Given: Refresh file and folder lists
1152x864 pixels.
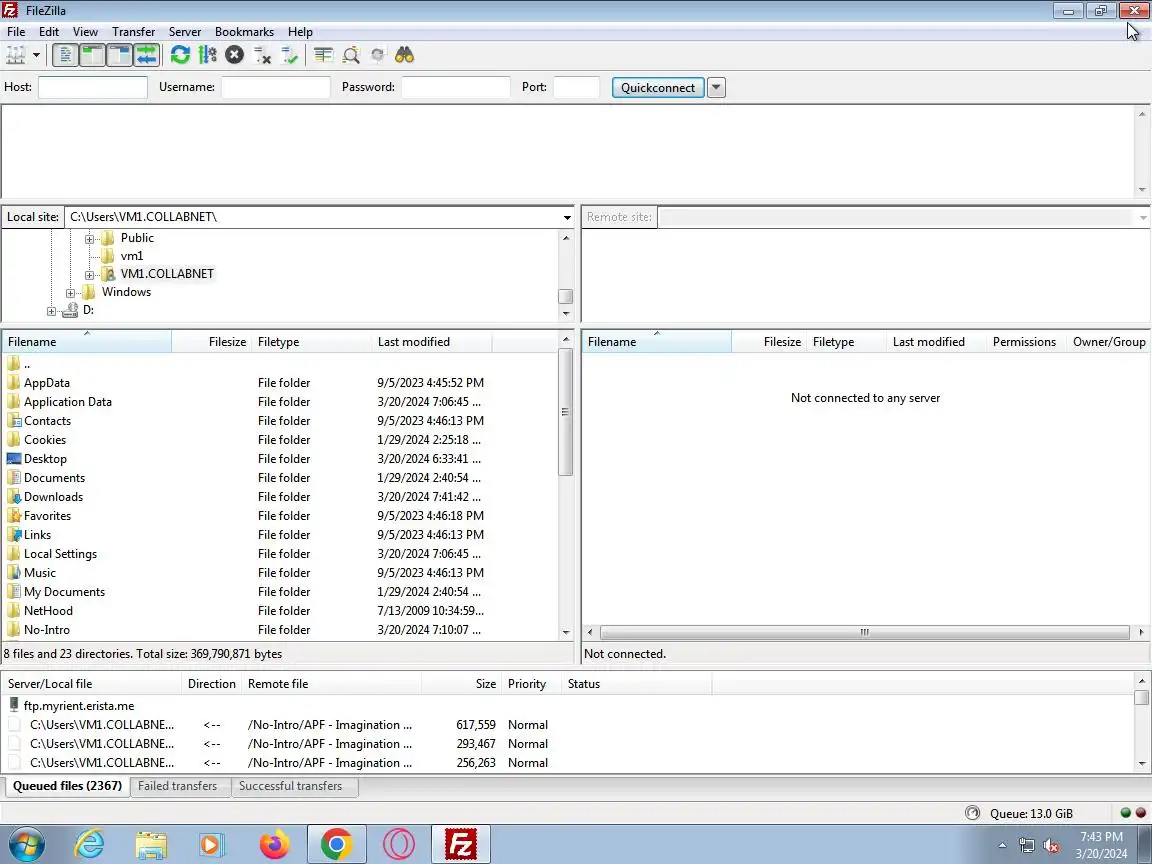Looking at the screenshot, I should [180, 55].
